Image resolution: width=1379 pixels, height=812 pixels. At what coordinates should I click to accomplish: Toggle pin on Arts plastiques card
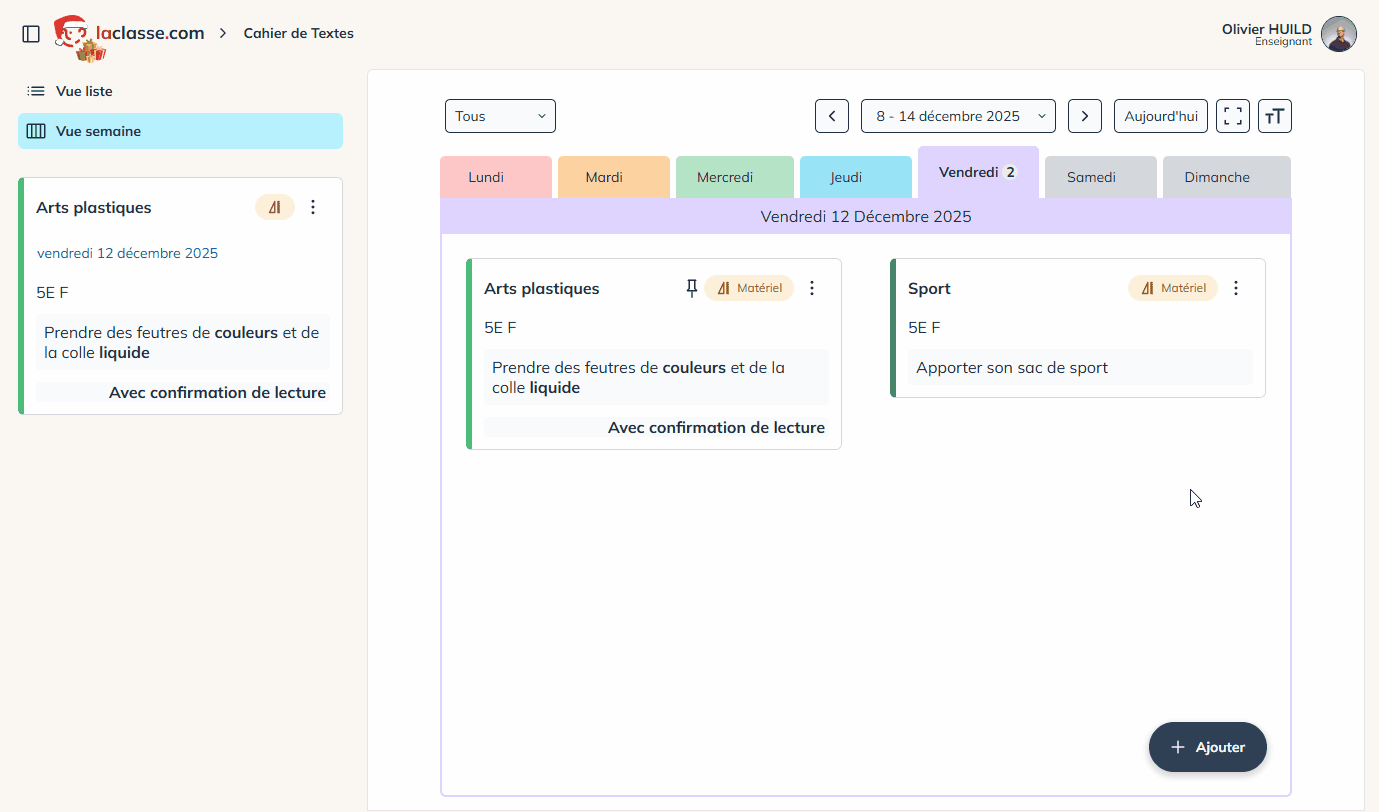click(691, 288)
